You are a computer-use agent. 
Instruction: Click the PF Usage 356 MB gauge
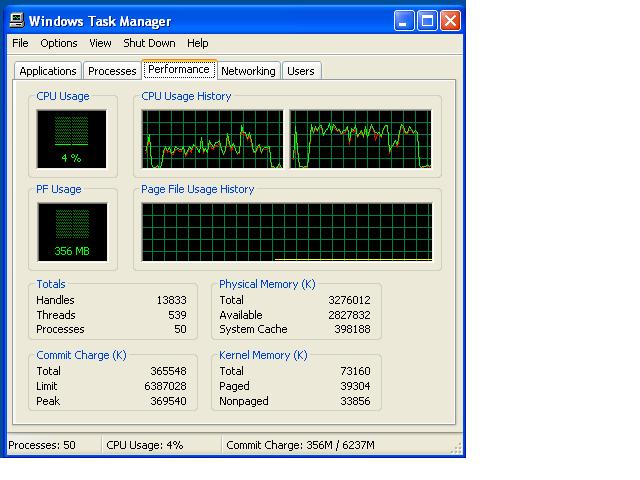(72, 232)
